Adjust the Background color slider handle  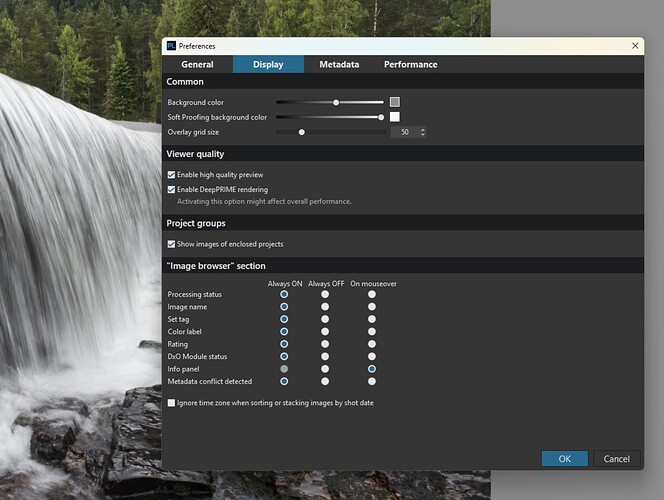tap(336, 102)
